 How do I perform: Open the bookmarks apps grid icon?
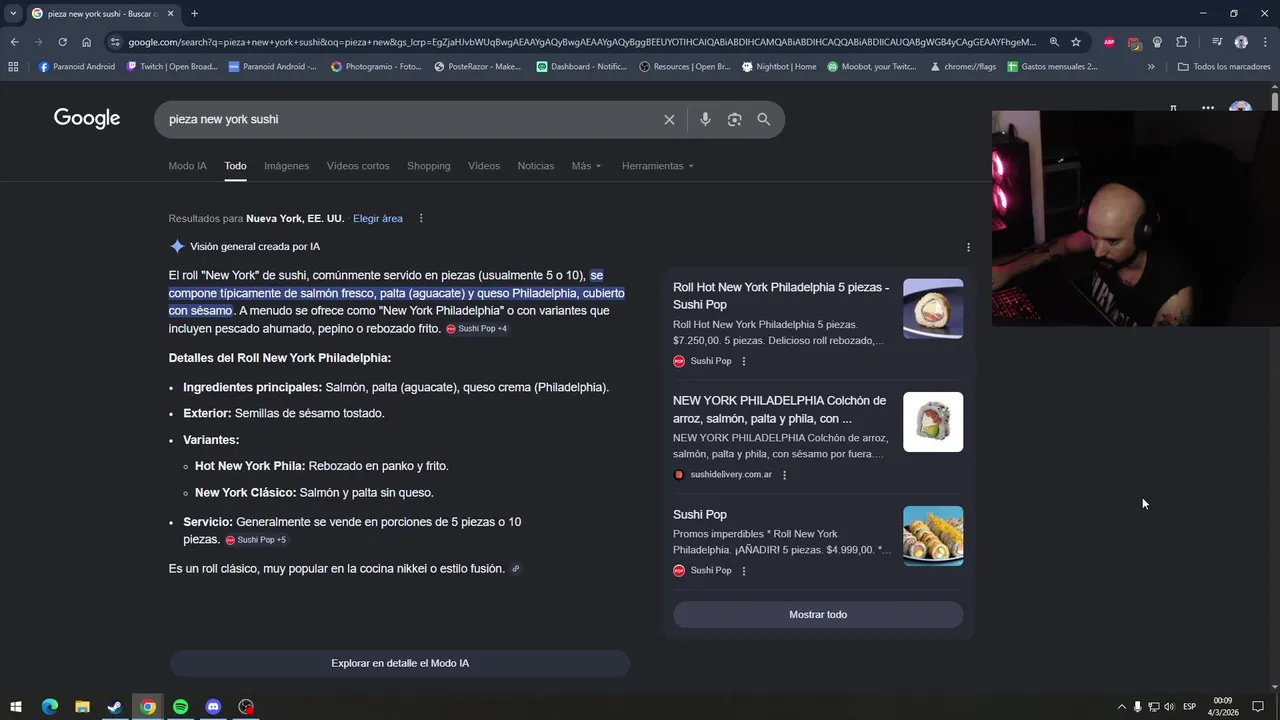coord(13,67)
